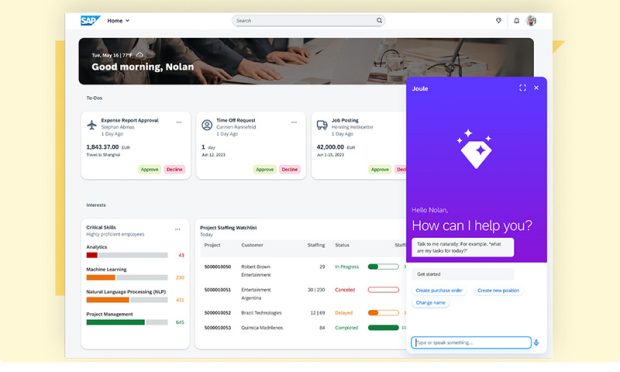Open Critical Skills card overflow menu
Screen dimensions: 620x372
[x=178, y=229]
